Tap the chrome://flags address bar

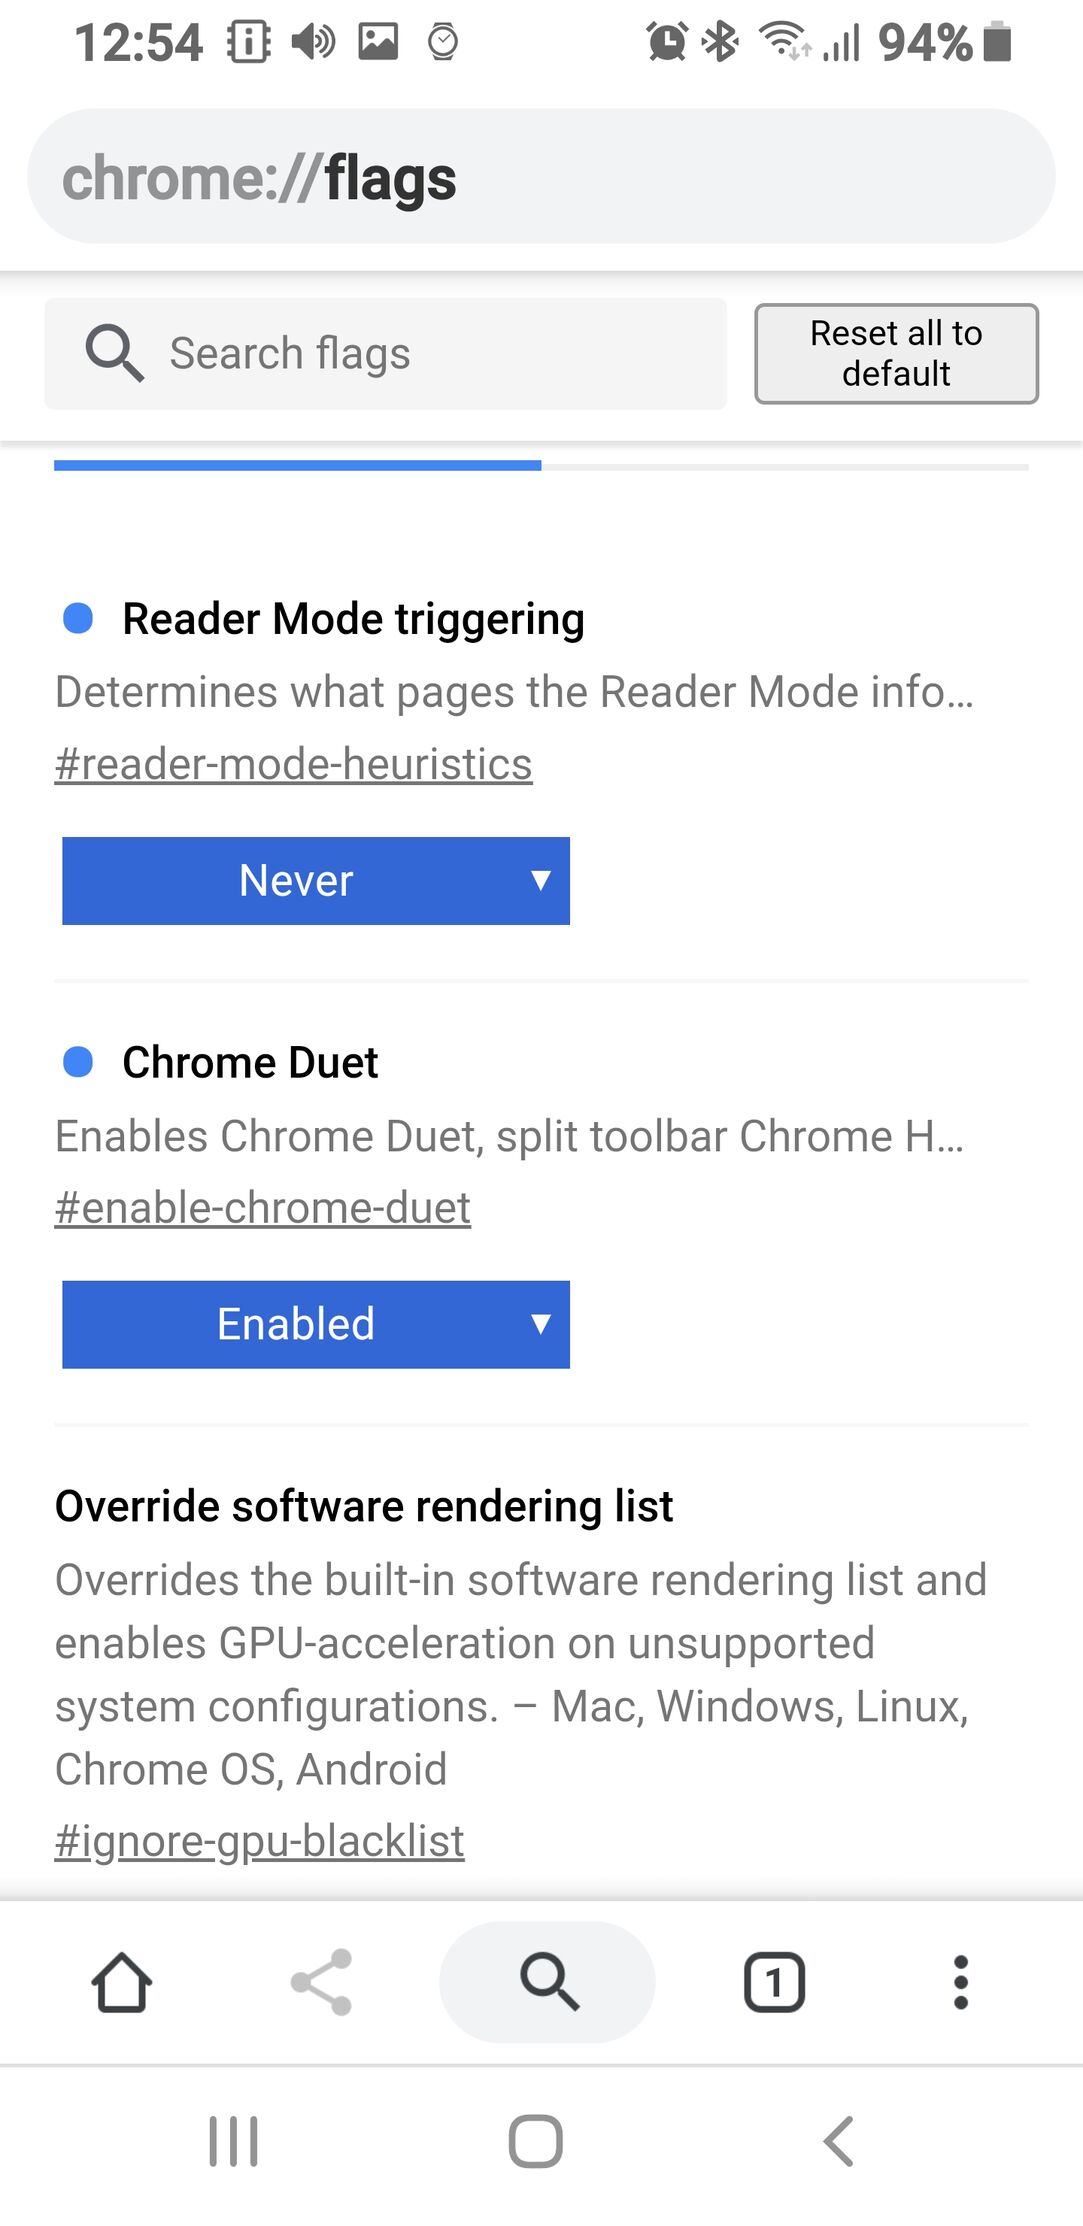click(x=541, y=176)
